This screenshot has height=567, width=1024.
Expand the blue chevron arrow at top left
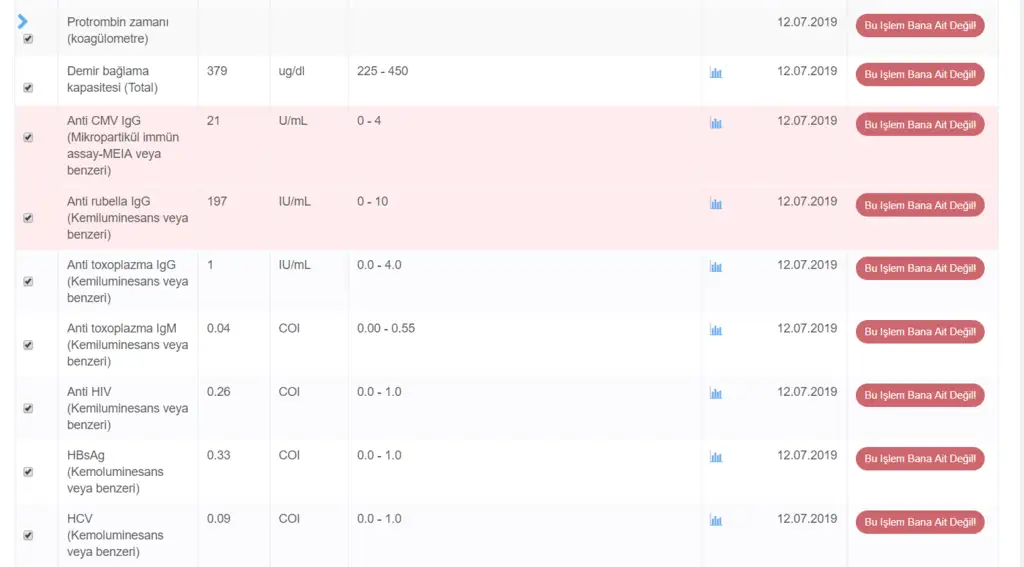[x=23, y=21]
